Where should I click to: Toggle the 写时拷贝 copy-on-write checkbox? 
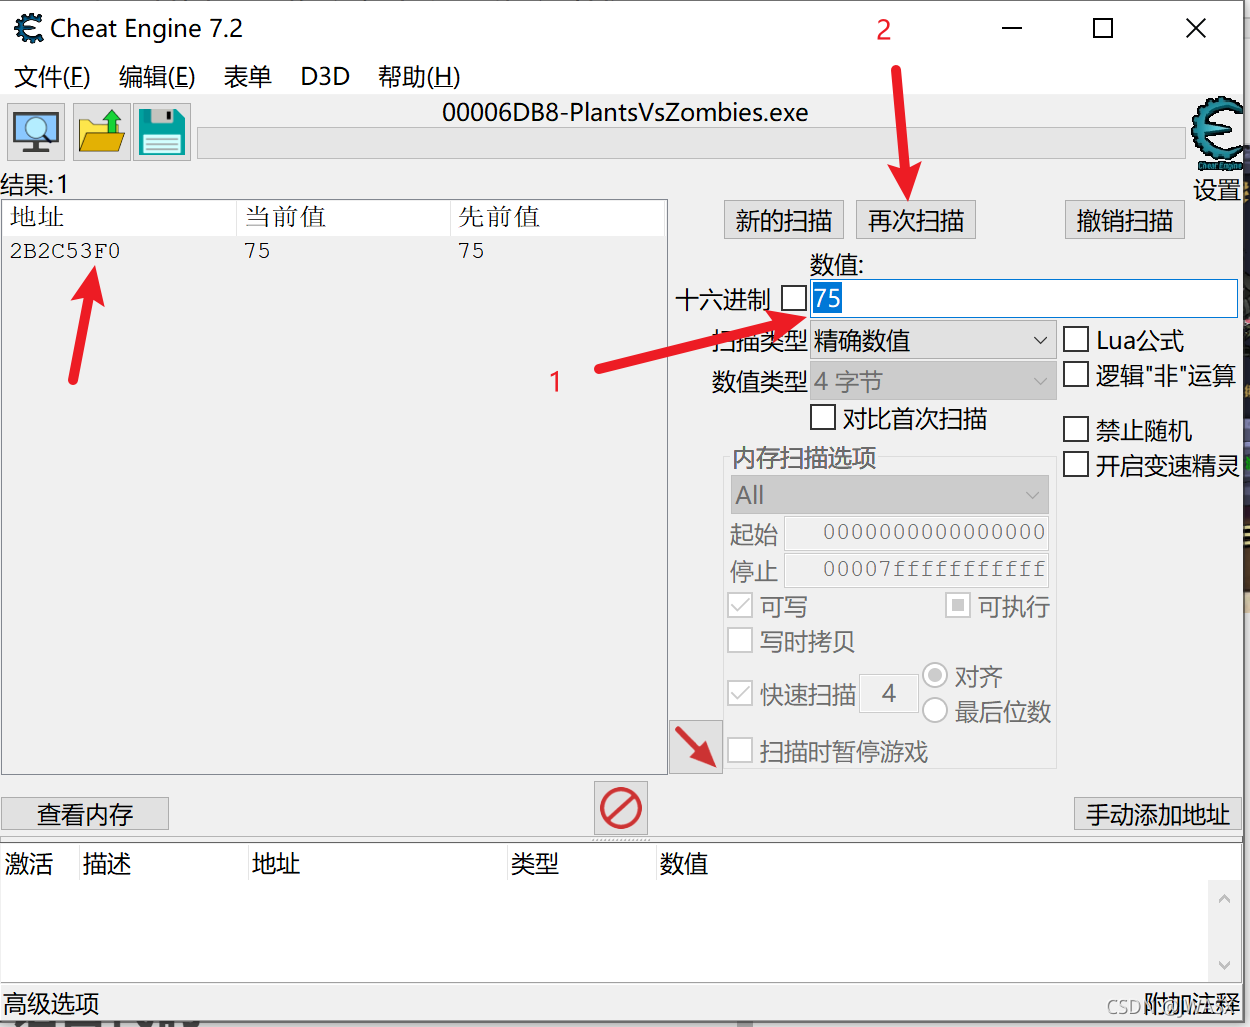click(x=740, y=640)
